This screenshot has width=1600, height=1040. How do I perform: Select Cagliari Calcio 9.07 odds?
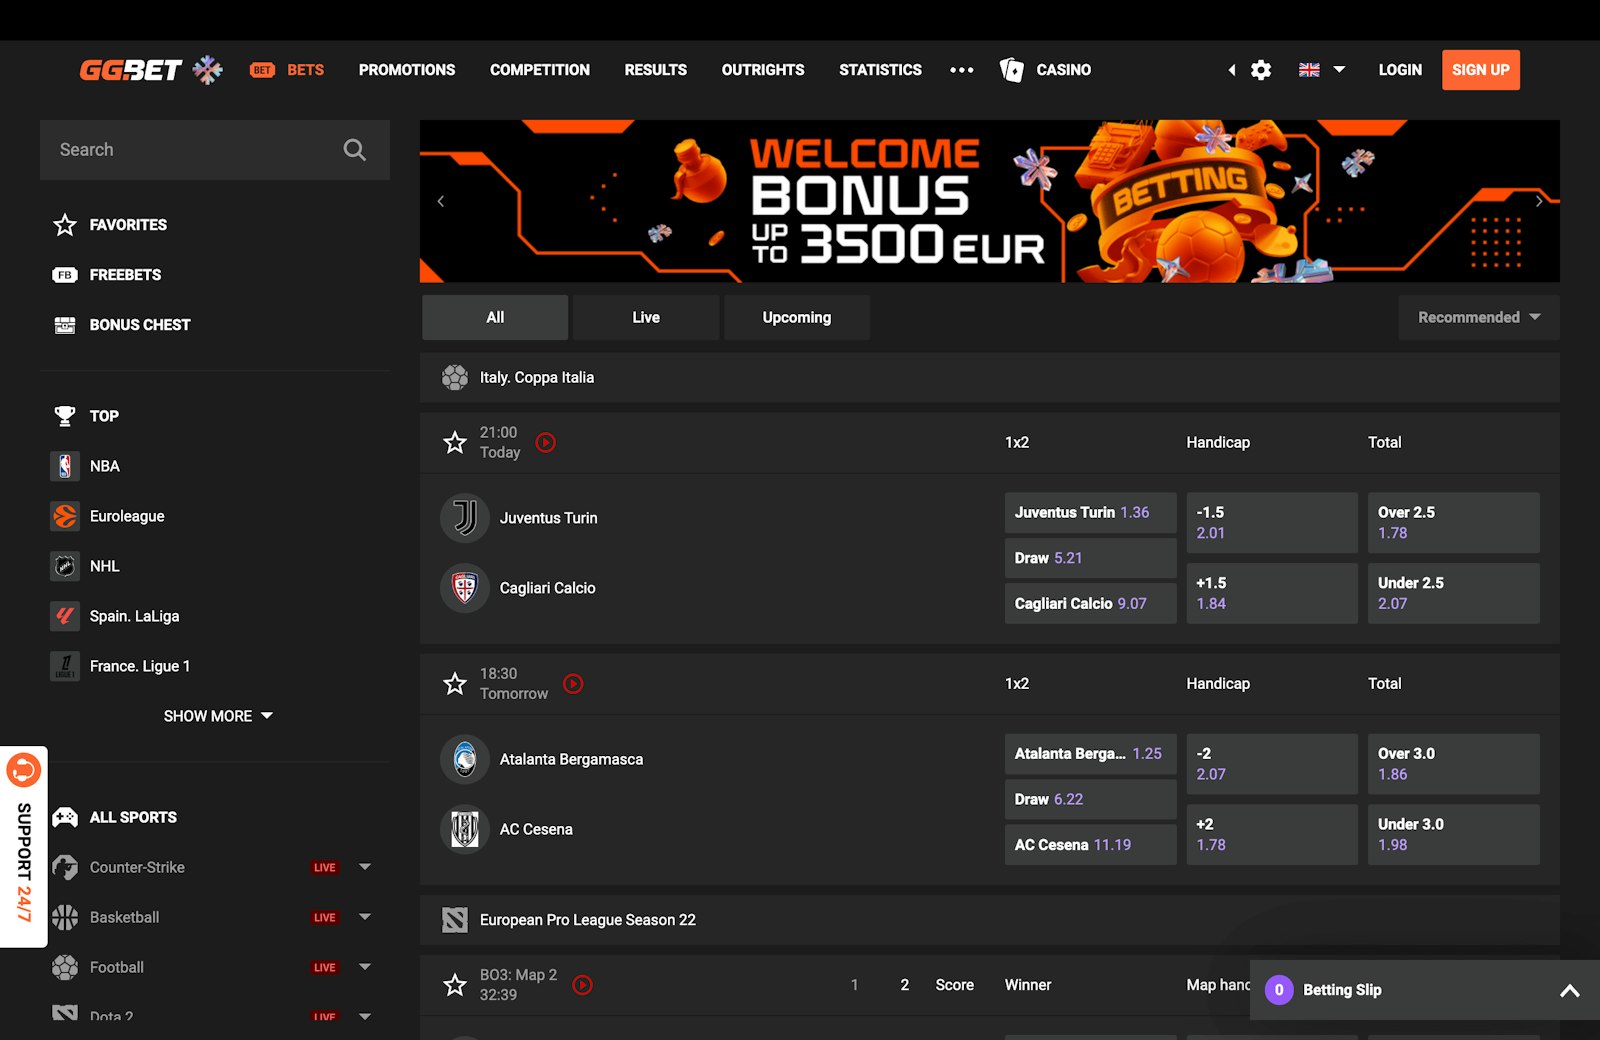pos(1089,603)
